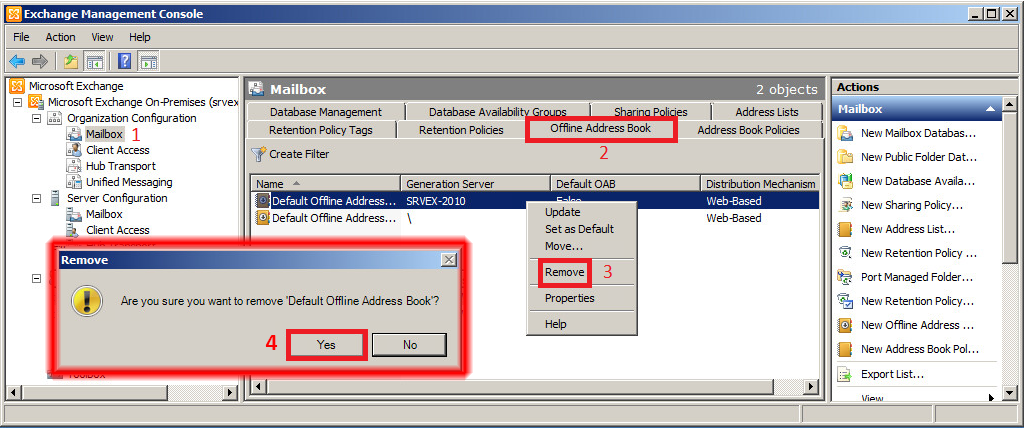Viewport: 1024px width, 428px height.
Task: Confirm removal with the Yes button
Action: click(326, 344)
